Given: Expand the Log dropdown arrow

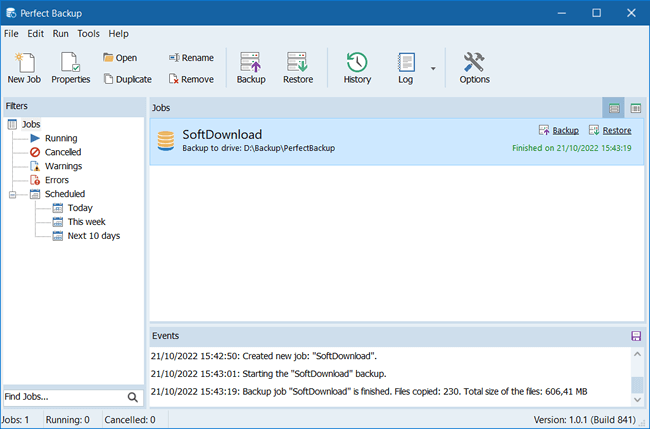Looking at the screenshot, I should (433, 69).
